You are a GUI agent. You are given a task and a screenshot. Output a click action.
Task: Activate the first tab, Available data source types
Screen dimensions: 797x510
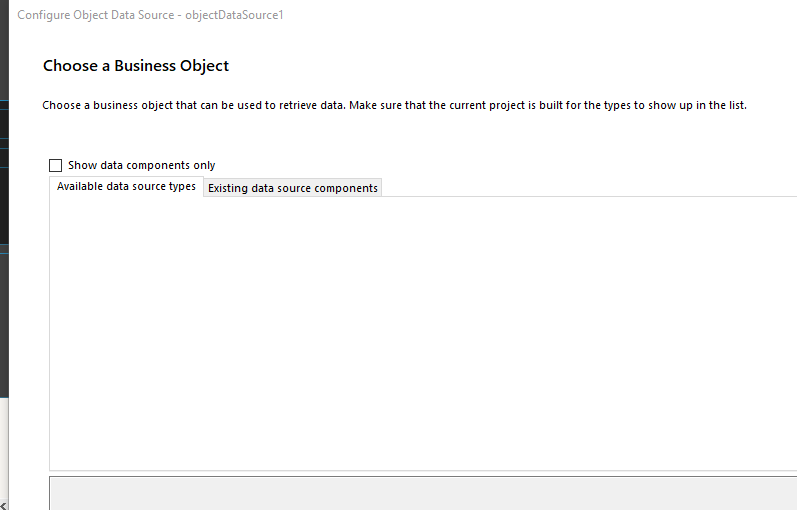pyautogui.click(x=126, y=187)
